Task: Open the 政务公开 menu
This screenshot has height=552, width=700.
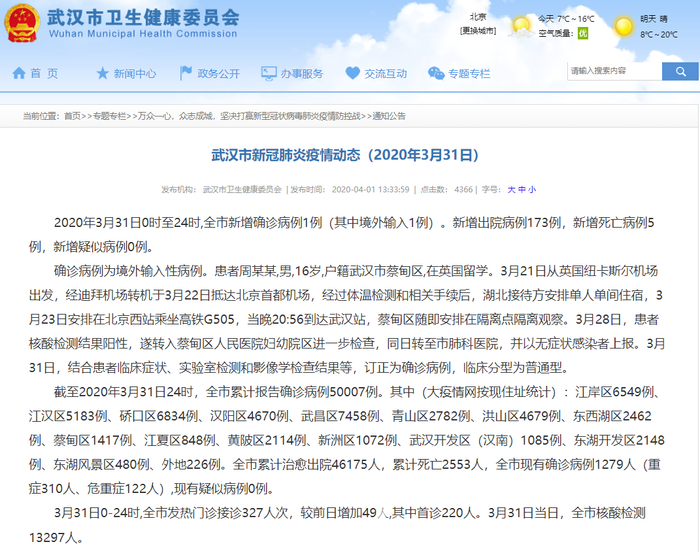Action: pos(218,74)
